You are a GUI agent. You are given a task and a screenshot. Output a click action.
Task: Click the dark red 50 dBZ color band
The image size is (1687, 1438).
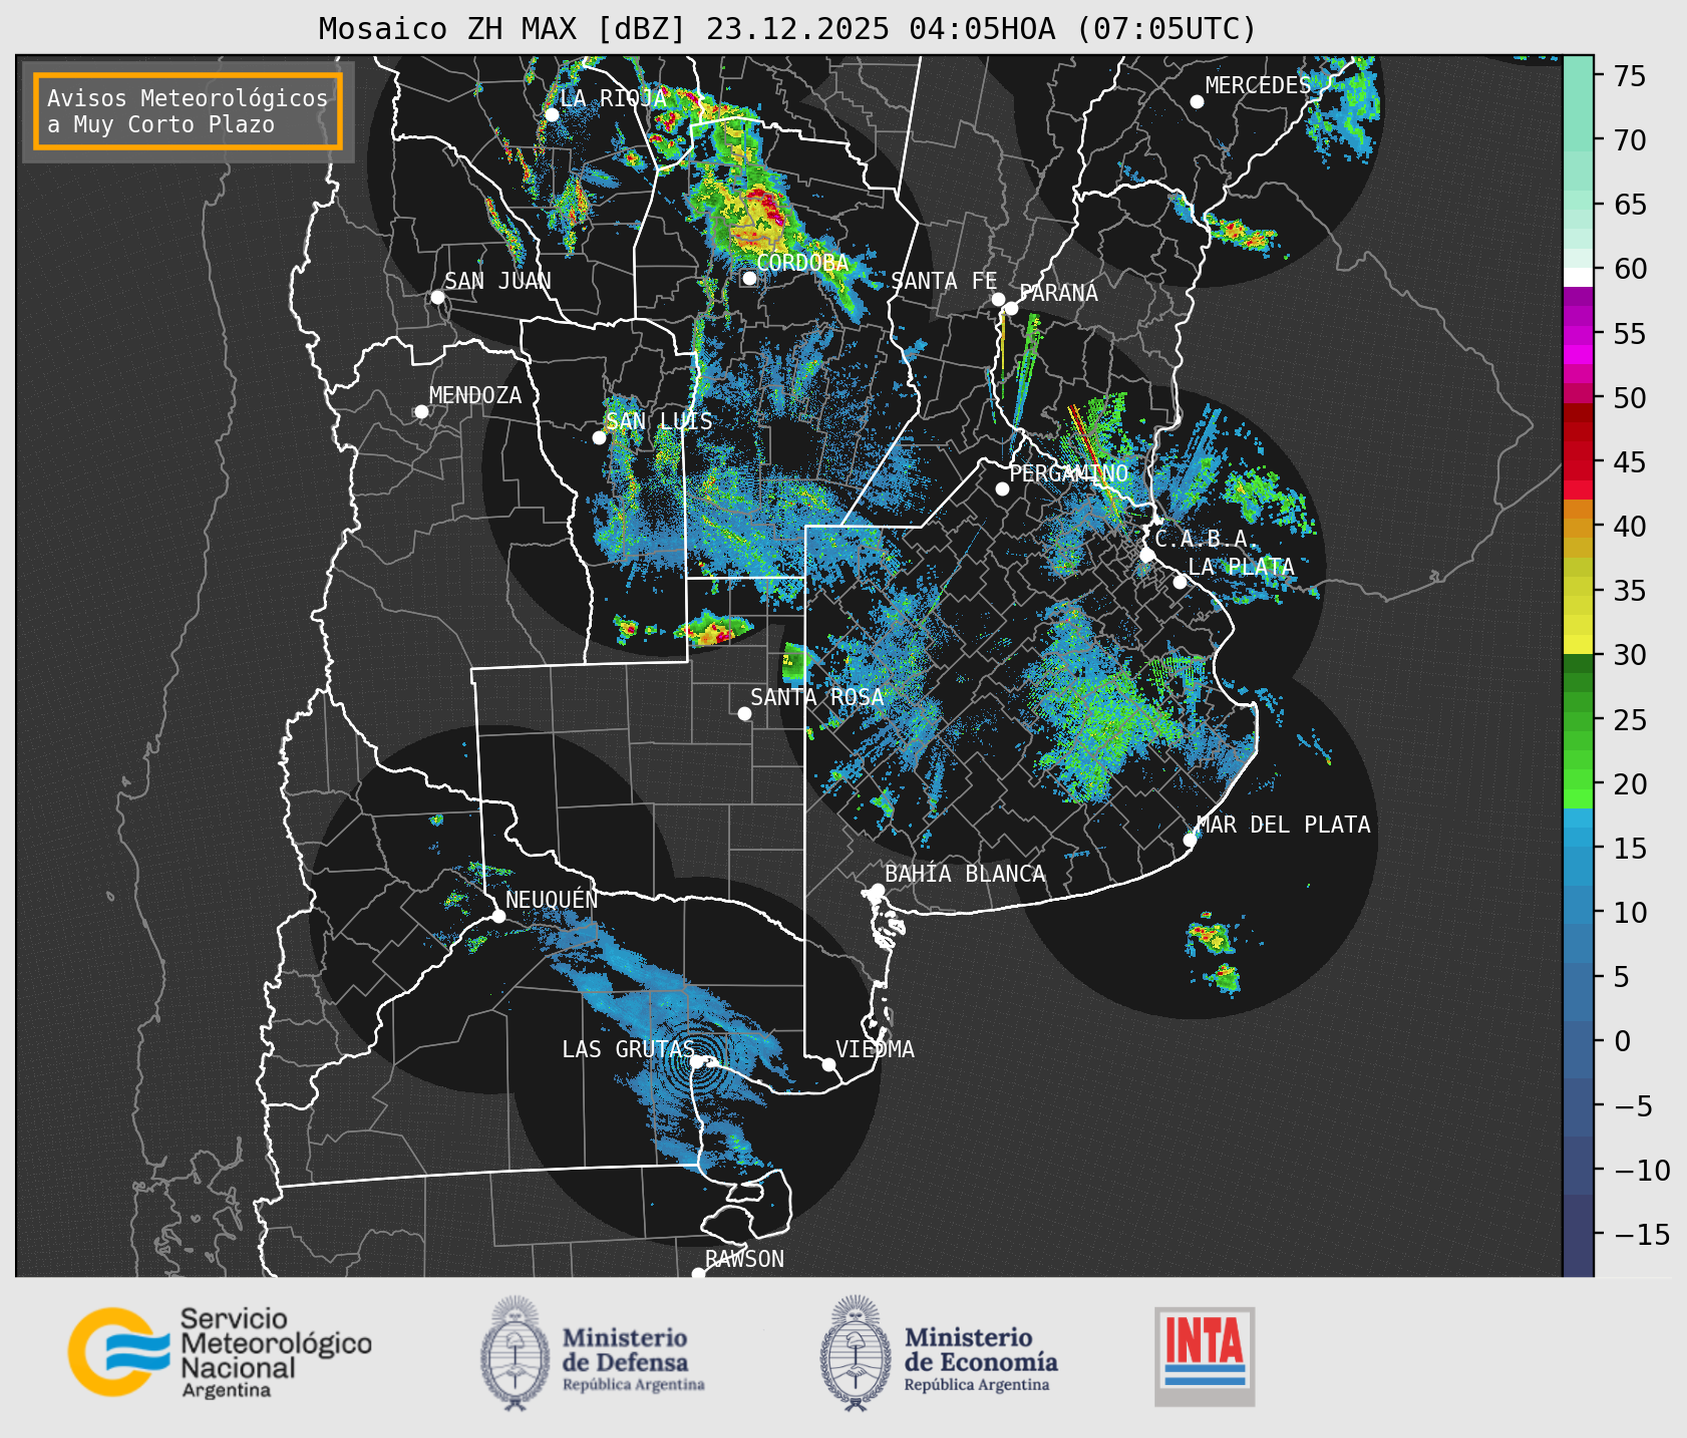coord(1578,412)
